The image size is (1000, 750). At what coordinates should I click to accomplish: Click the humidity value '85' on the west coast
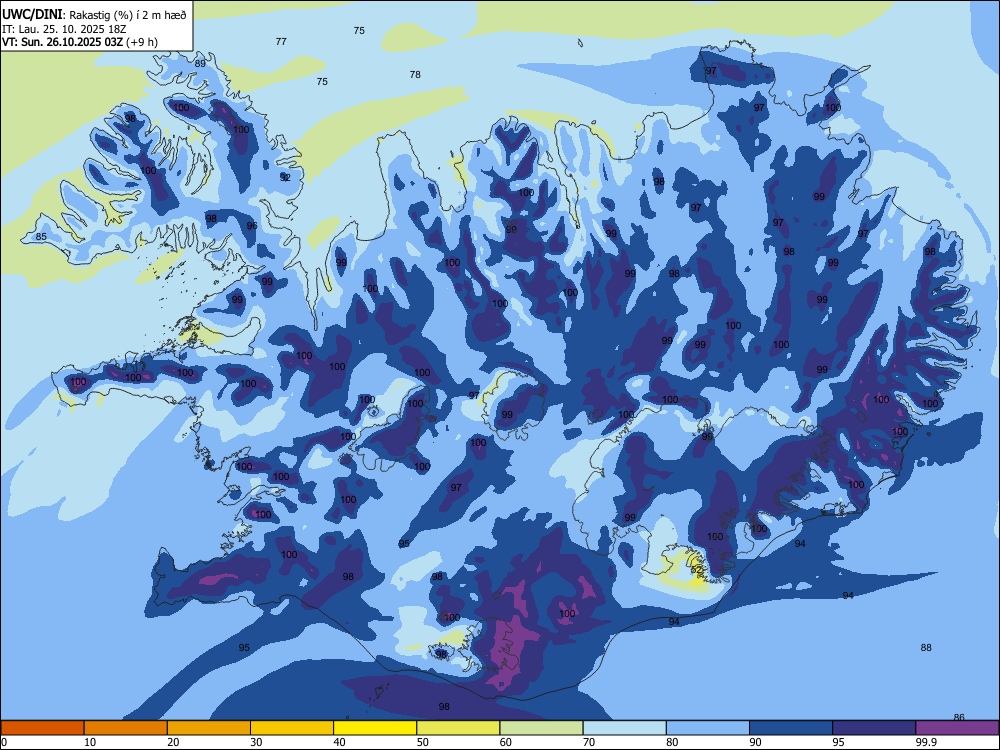pos(41,237)
